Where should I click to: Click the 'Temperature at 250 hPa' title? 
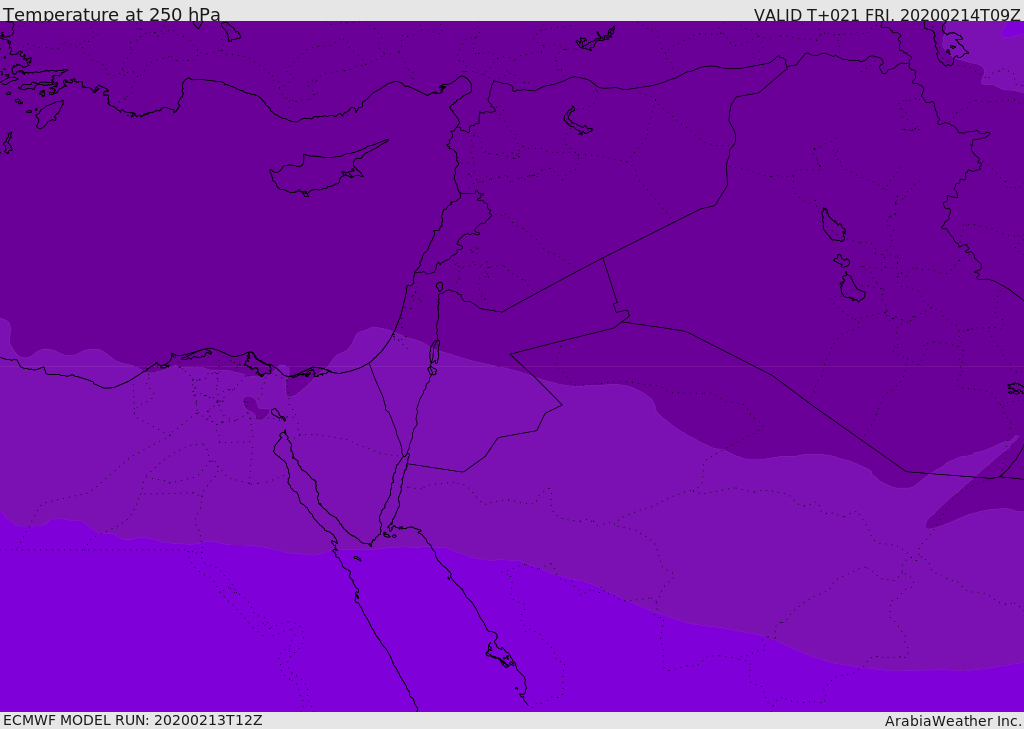pyautogui.click(x=112, y=14)
